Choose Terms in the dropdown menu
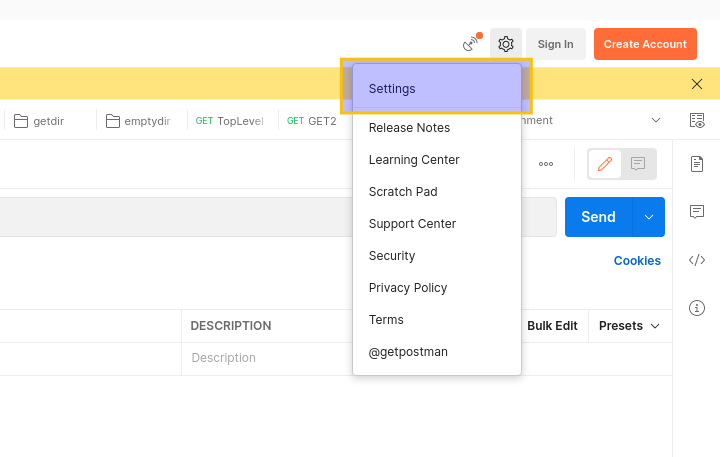This screenshot has width=720, height=457. pyautogui.click(x=437, y=320)
